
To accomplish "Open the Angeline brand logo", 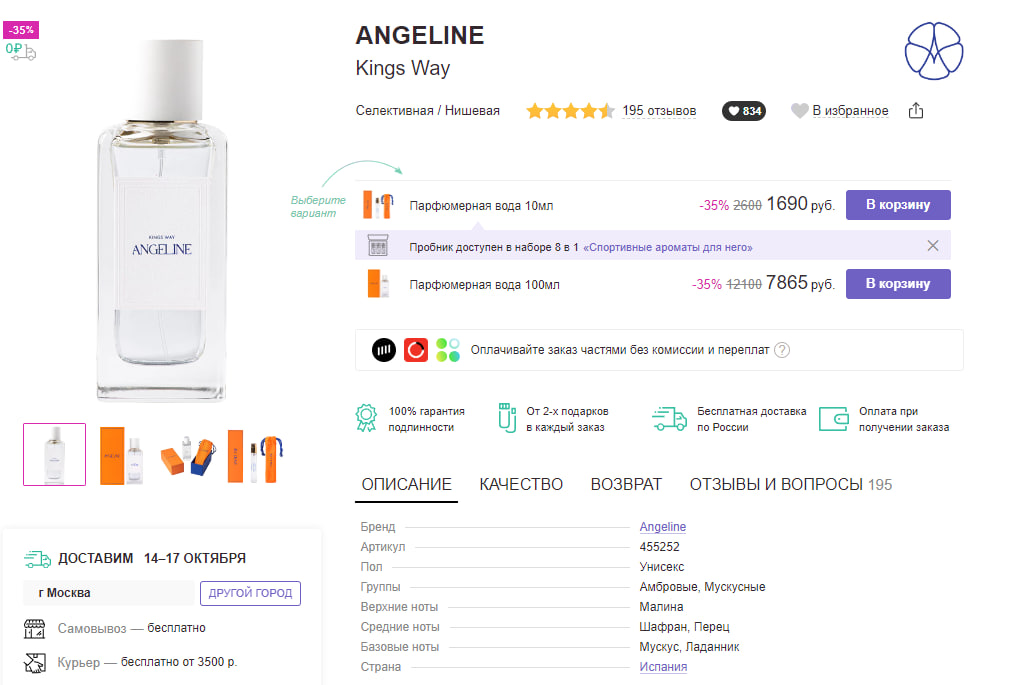I will (934, 51).
